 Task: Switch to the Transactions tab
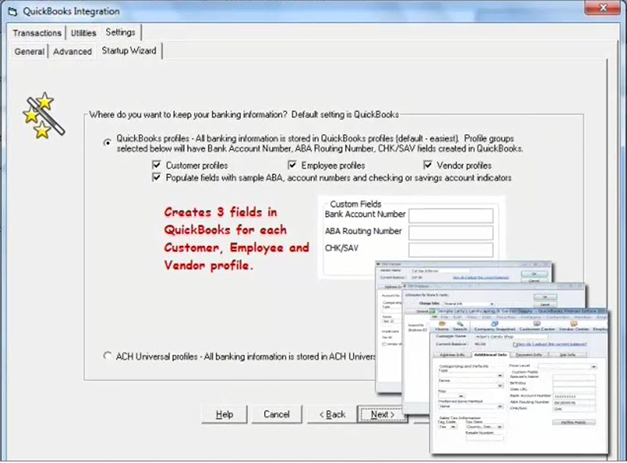click(37, 33)
